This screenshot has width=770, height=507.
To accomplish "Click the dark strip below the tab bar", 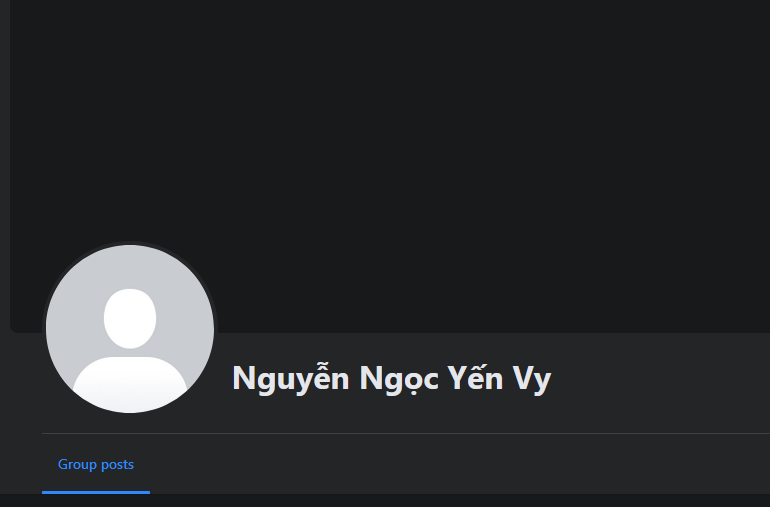I will click(x=385, y=501).
